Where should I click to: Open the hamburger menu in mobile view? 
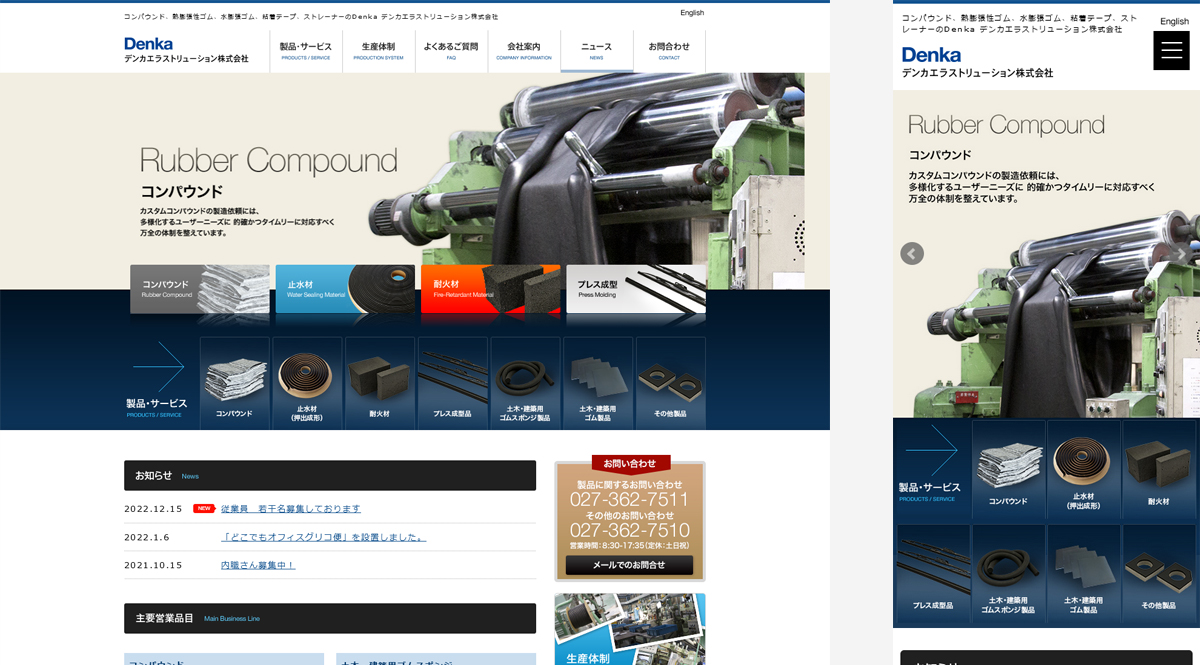pyautogui.click(x=1171, y=51)
